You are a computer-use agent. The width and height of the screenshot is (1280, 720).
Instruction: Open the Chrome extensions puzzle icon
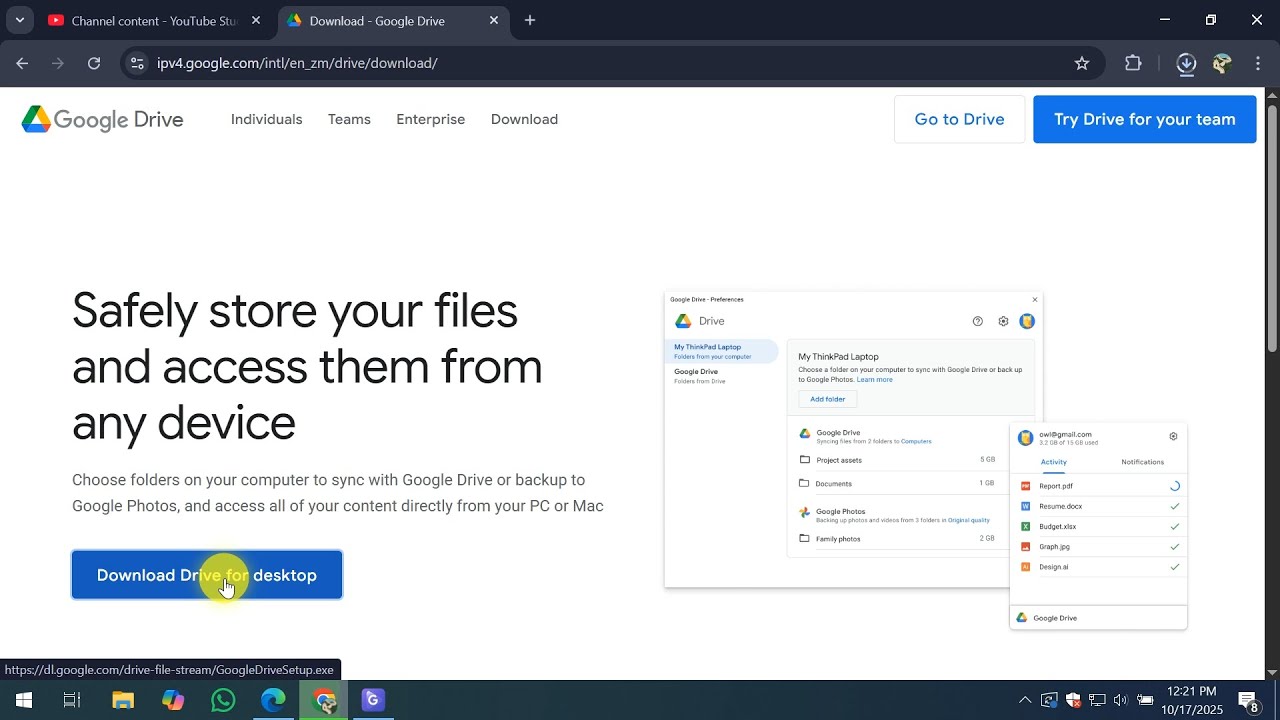tap(1133, 63)
